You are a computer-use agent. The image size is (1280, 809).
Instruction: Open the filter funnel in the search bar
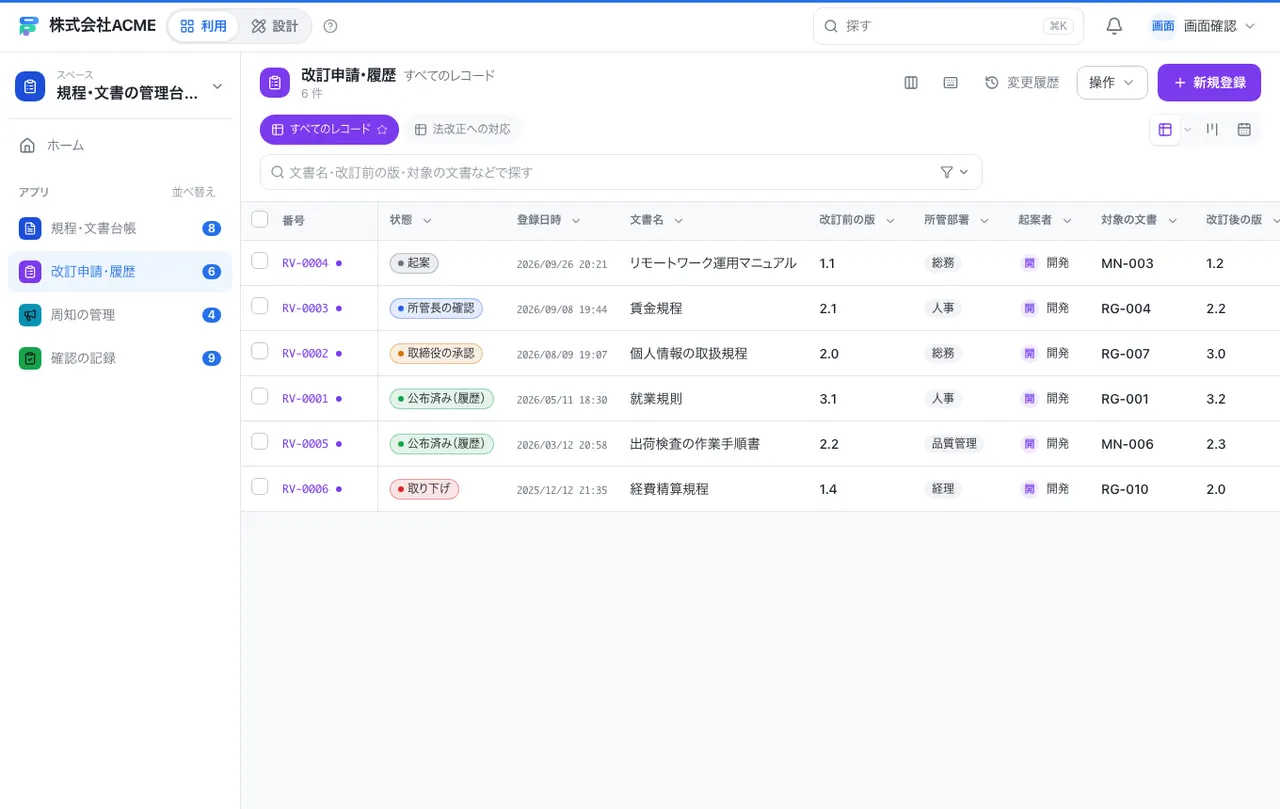947,172
